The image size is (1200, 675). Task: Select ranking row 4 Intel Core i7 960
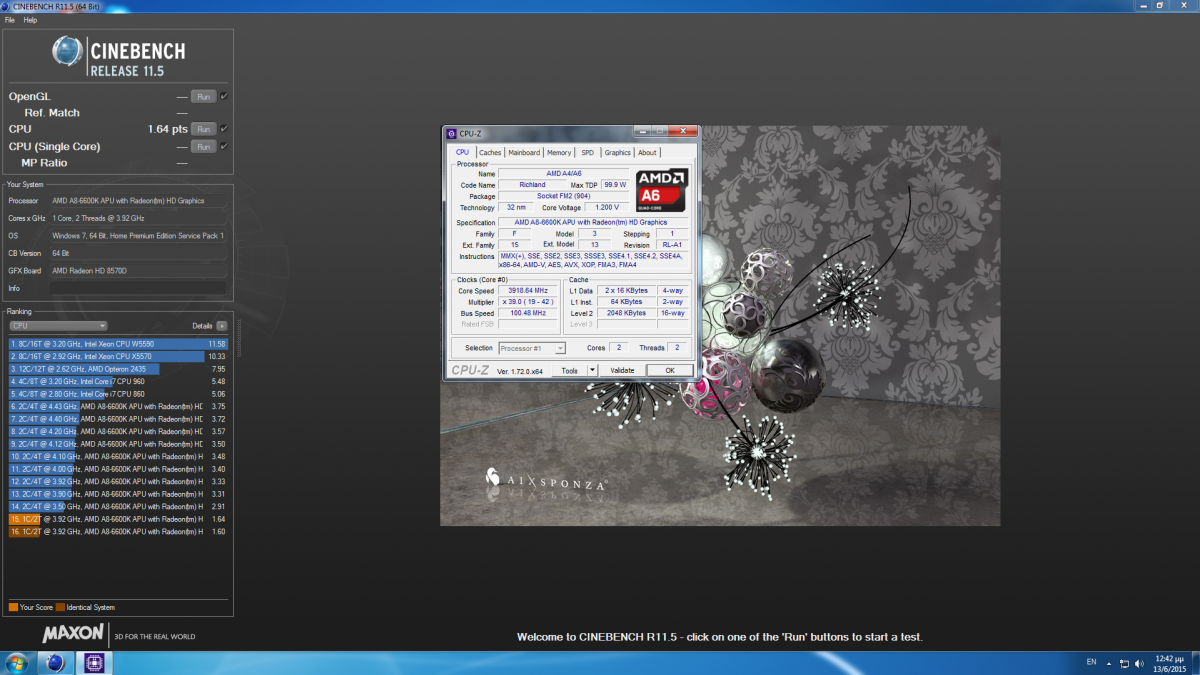(119, 381)
